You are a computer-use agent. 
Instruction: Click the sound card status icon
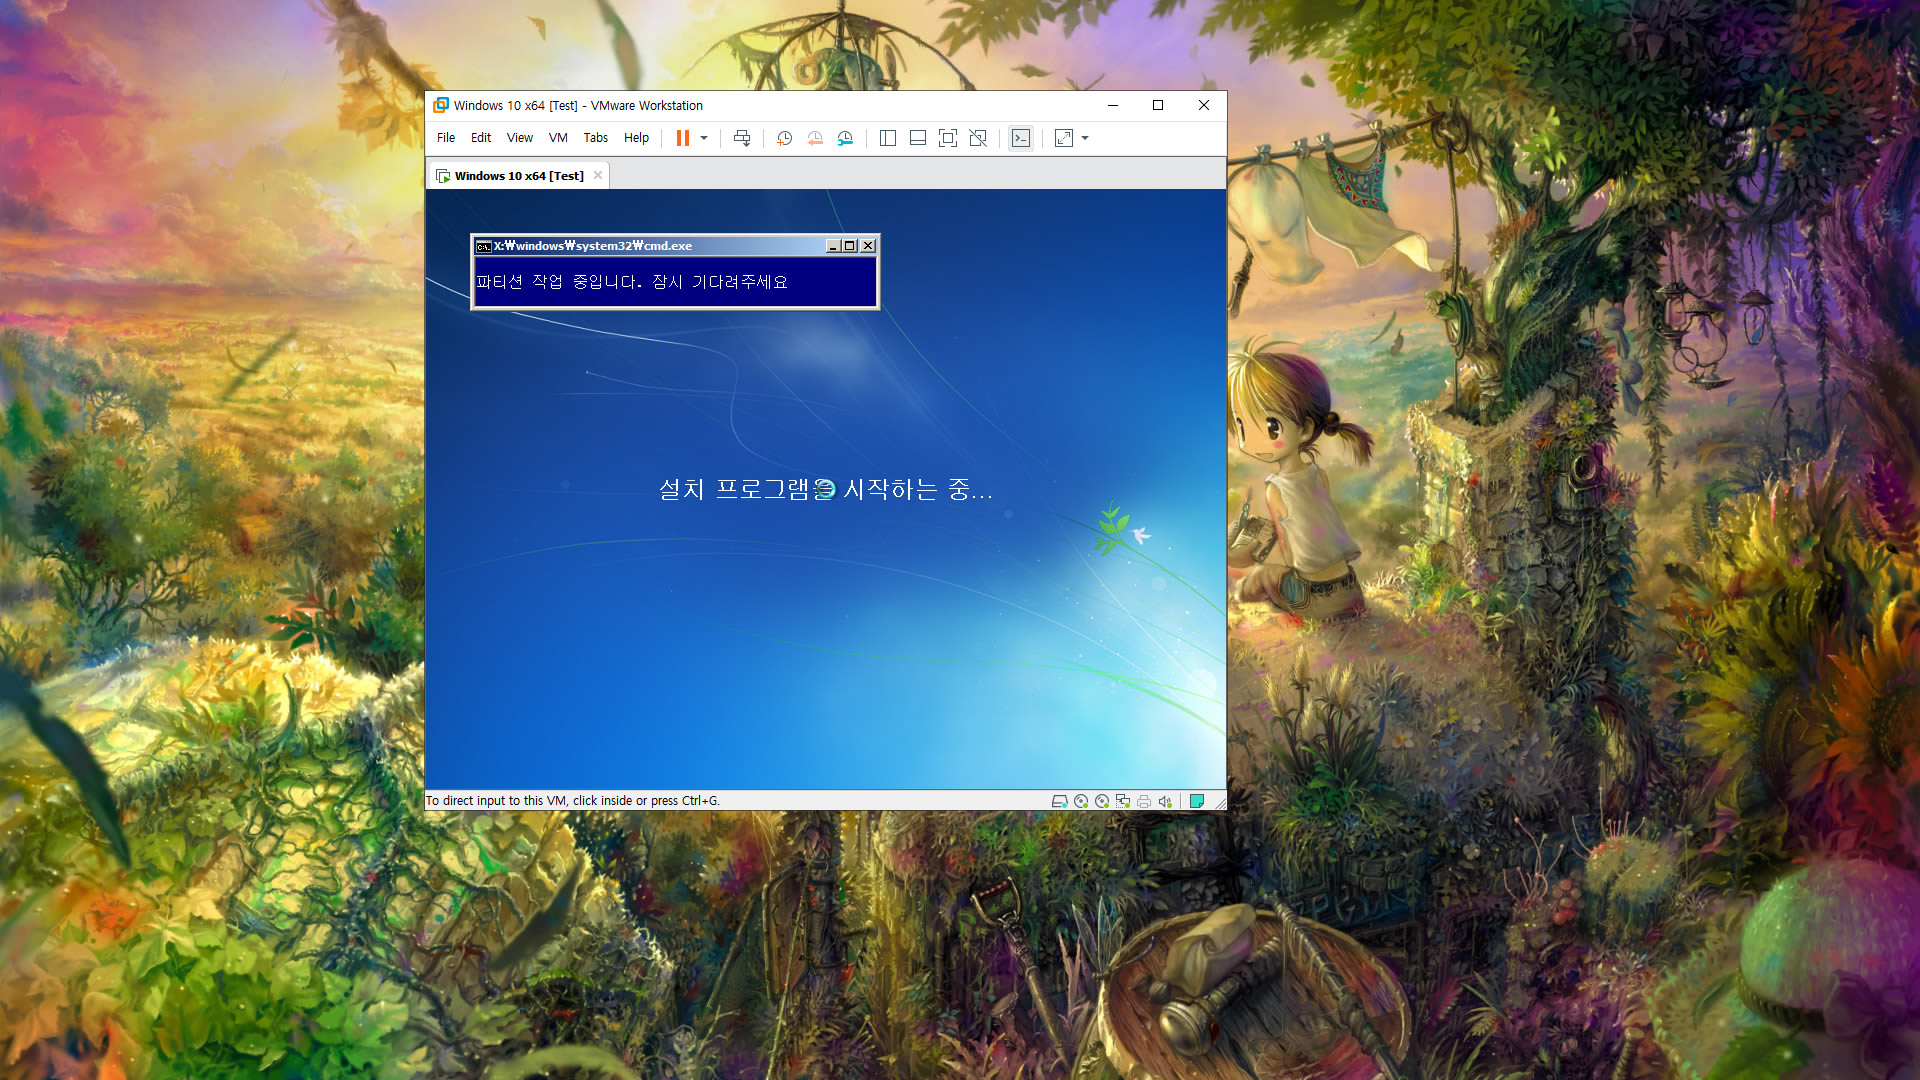click(x=1165, y=801)
